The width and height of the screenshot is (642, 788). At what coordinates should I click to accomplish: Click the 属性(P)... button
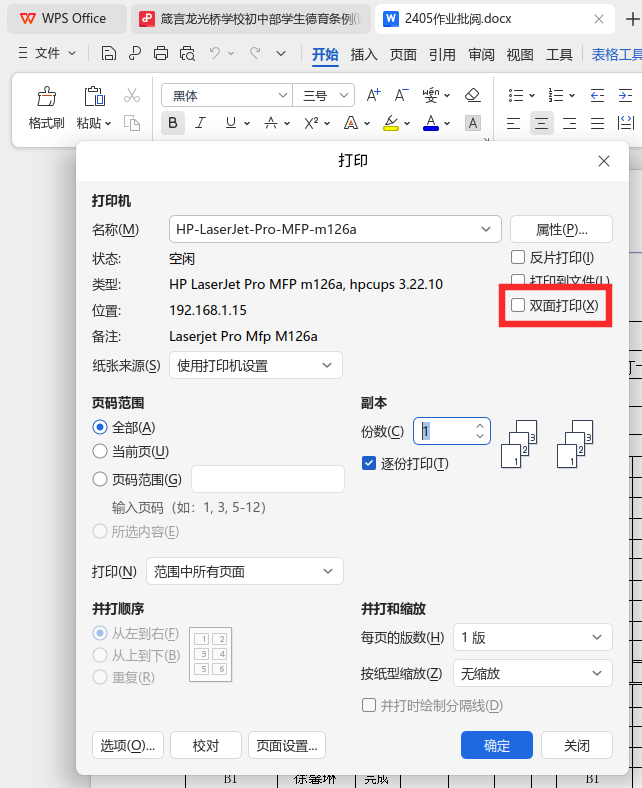[x=561, y=229]
